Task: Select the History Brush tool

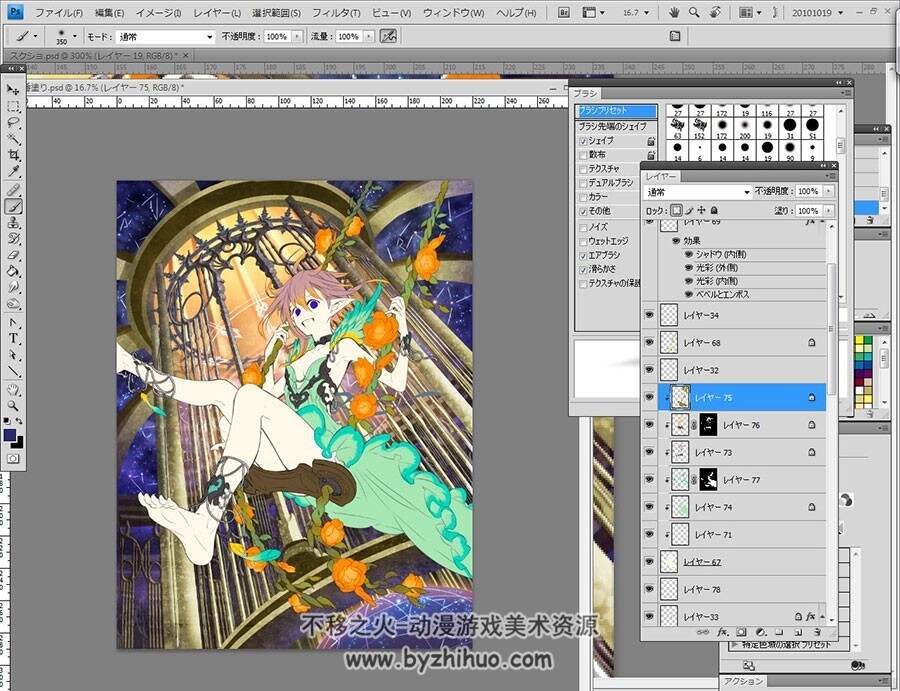Action: [13, 239]
